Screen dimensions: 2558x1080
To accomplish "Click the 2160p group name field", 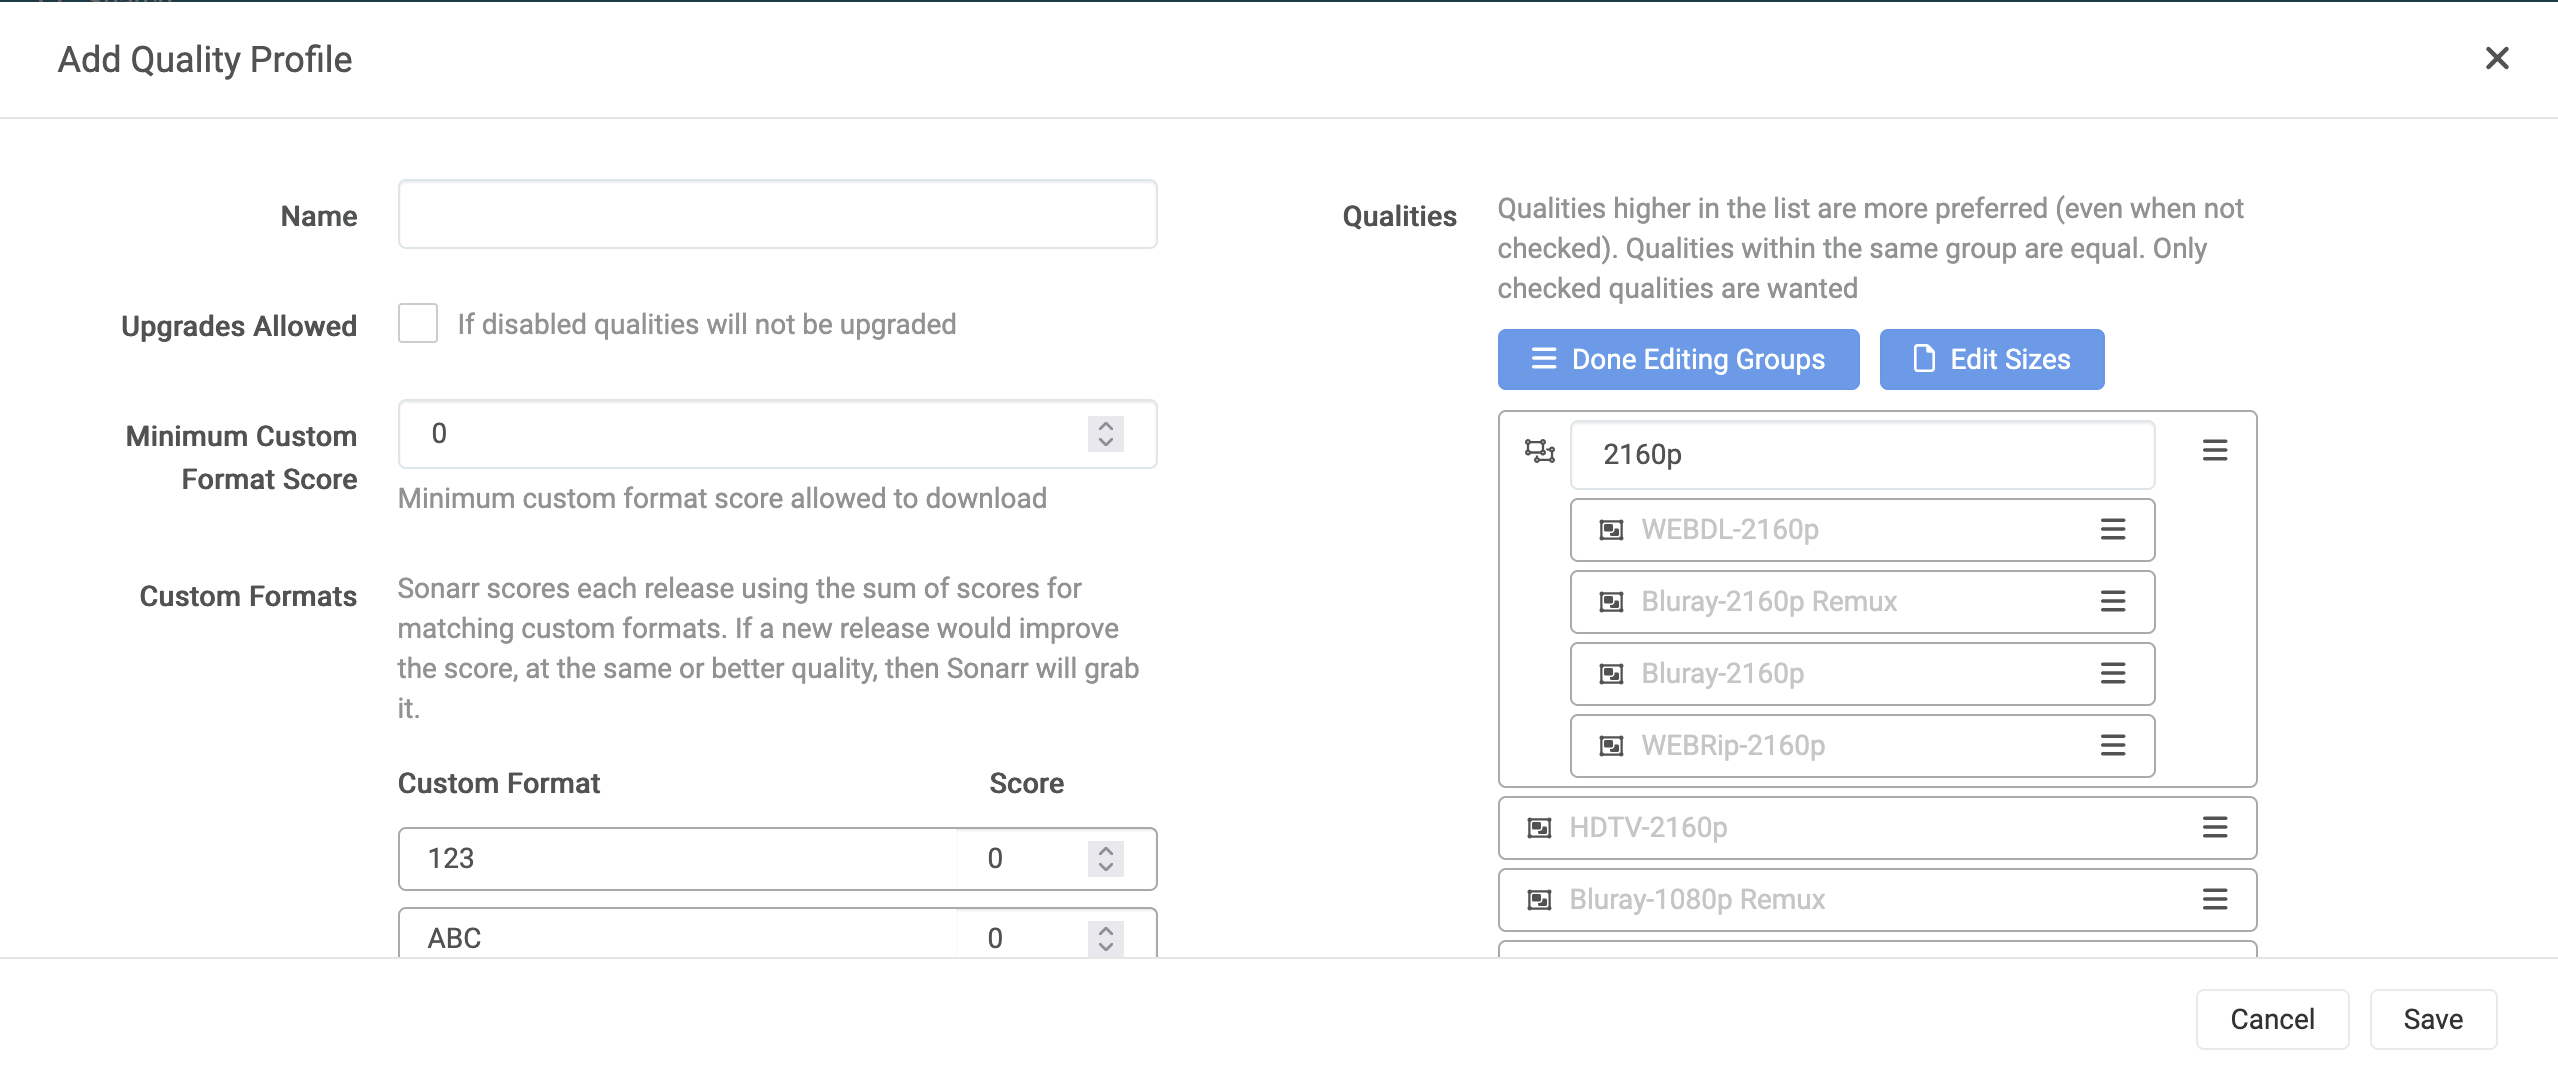I will pyautogui.click(x=1861, y=455).
